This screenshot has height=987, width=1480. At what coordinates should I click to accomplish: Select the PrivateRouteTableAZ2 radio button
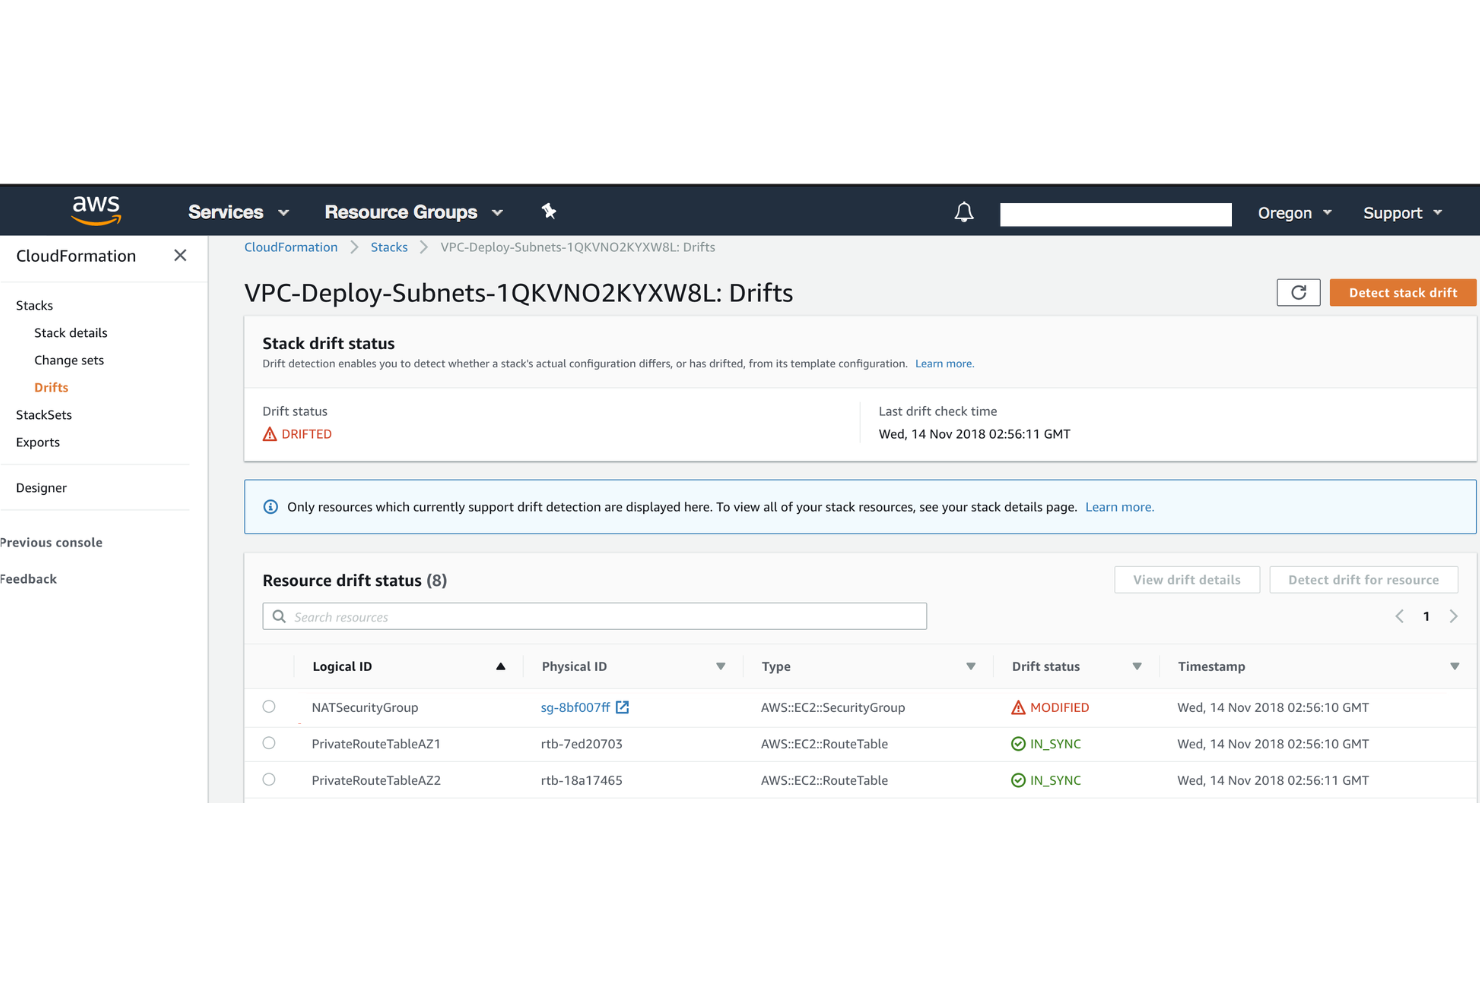click(269, 779)
